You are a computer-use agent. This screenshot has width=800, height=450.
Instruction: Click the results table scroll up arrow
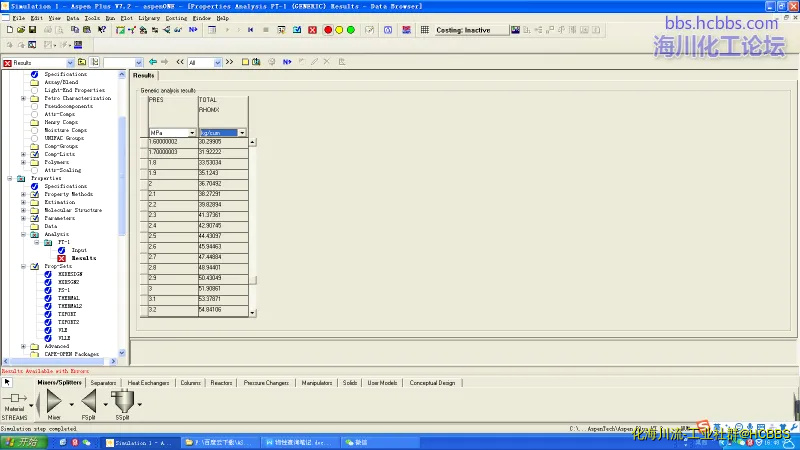click(253, 142)
